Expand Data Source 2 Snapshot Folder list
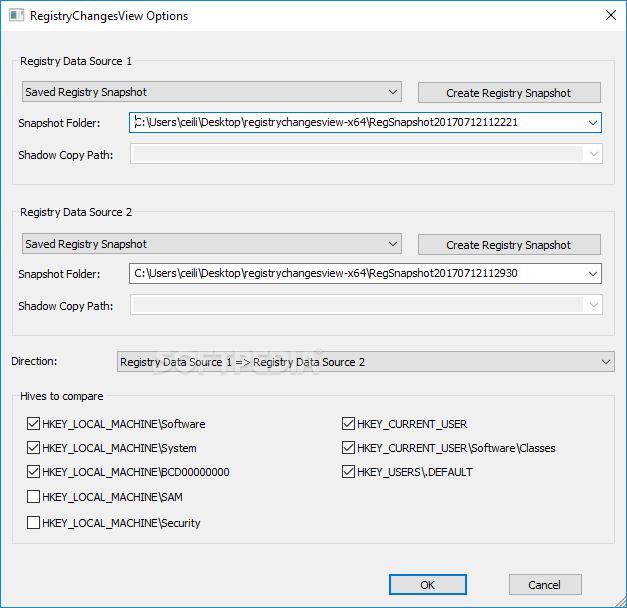The width and height of the screenshot is (627, 608). pyautogui.click(x=593, y=274)
